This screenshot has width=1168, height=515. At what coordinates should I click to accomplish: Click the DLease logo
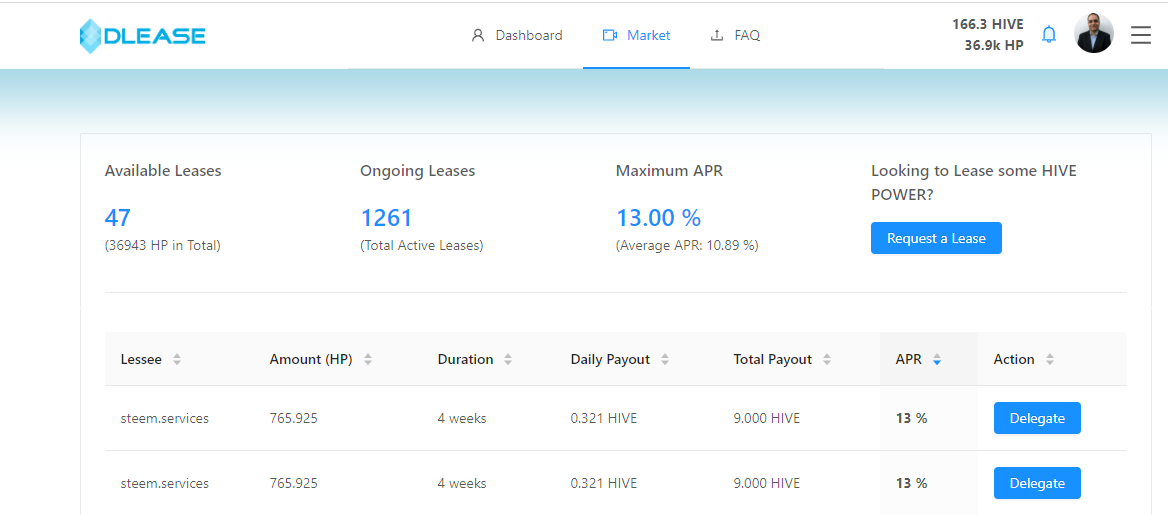[142, 36]
